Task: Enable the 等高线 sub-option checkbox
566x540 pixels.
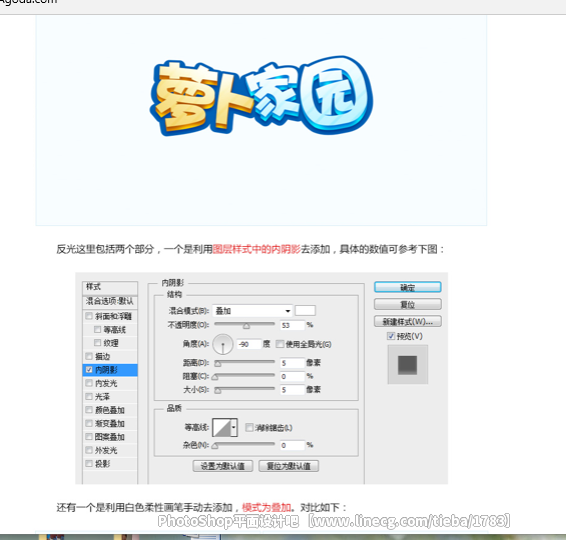Action: (x=97, y=330)
